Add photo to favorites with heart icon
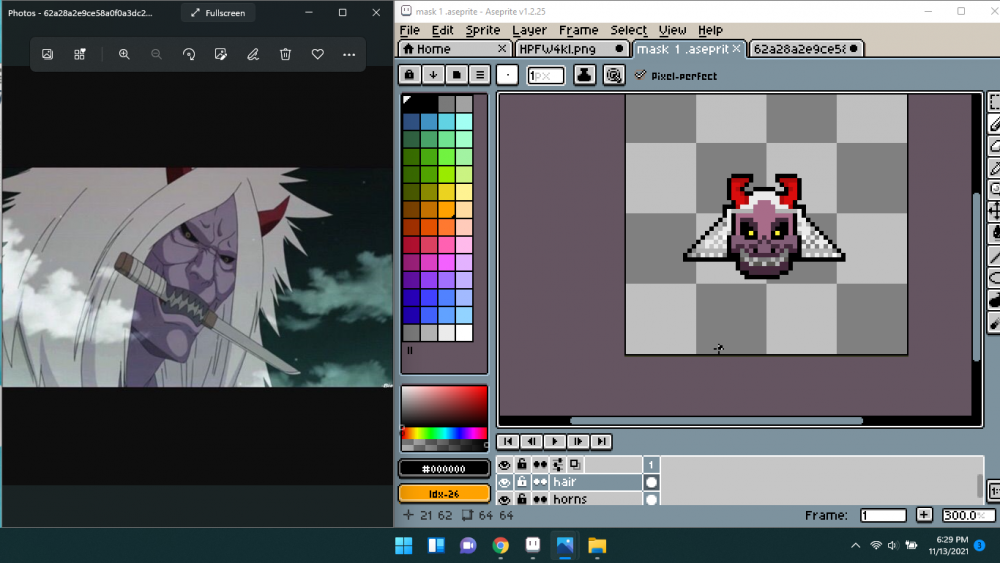The height and width of the screenshot is (563, 1000). tap(317, 54)
